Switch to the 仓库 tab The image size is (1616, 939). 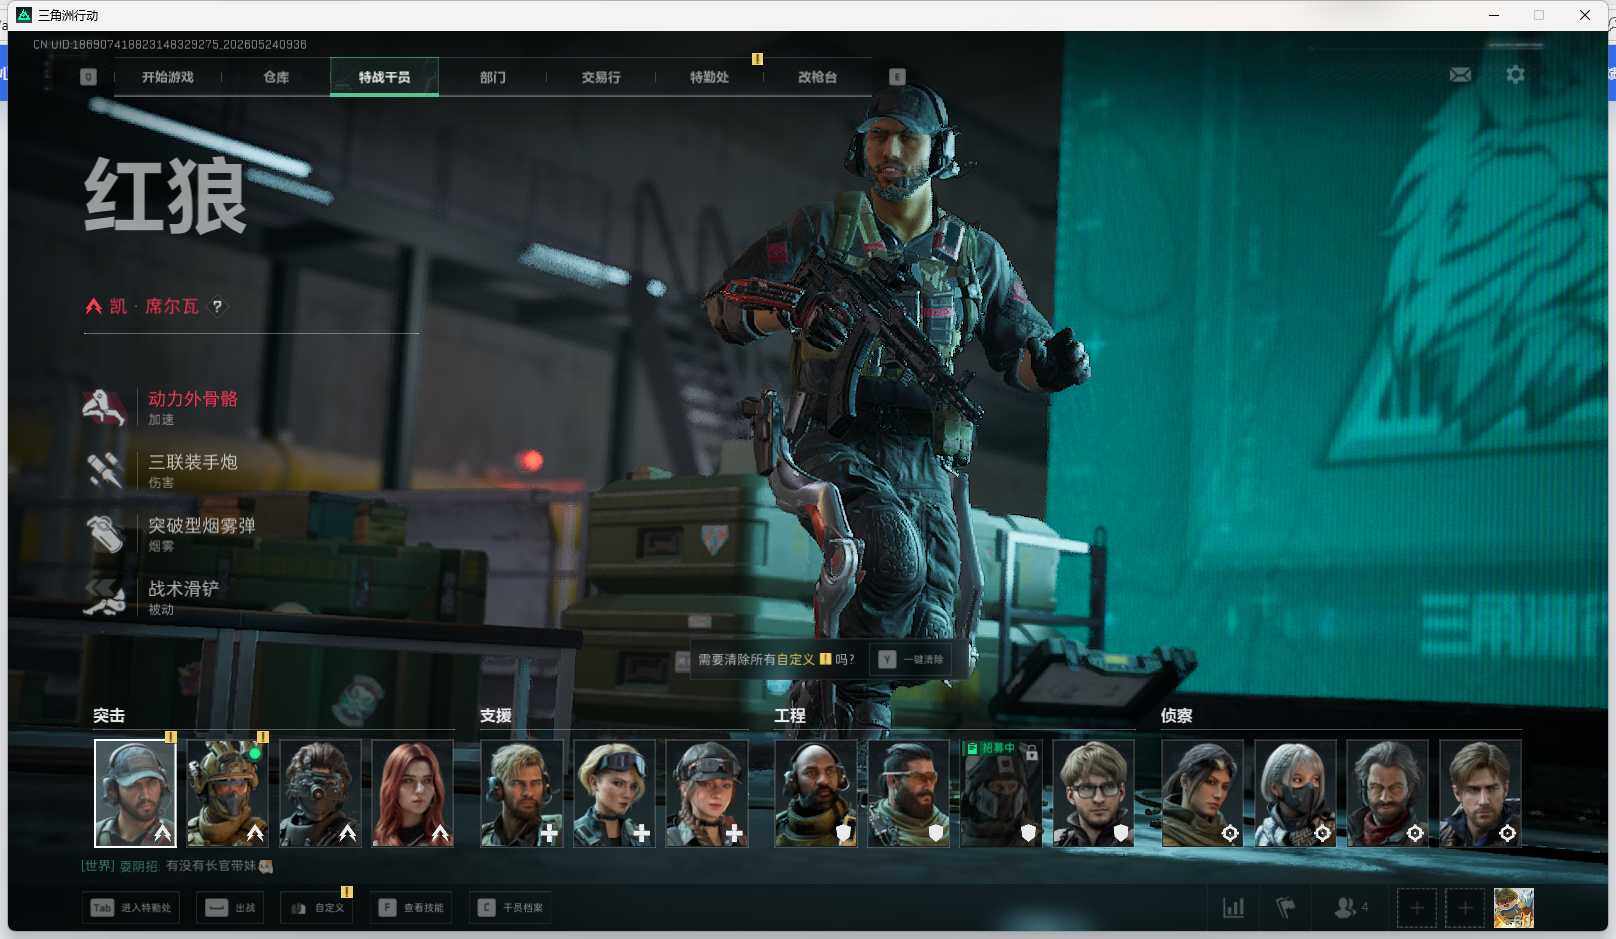[276, 77]
